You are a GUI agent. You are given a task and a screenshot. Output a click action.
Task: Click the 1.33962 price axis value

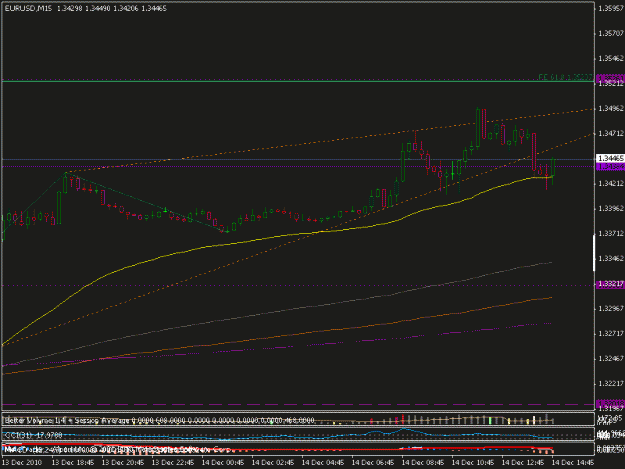coord(611,208)
